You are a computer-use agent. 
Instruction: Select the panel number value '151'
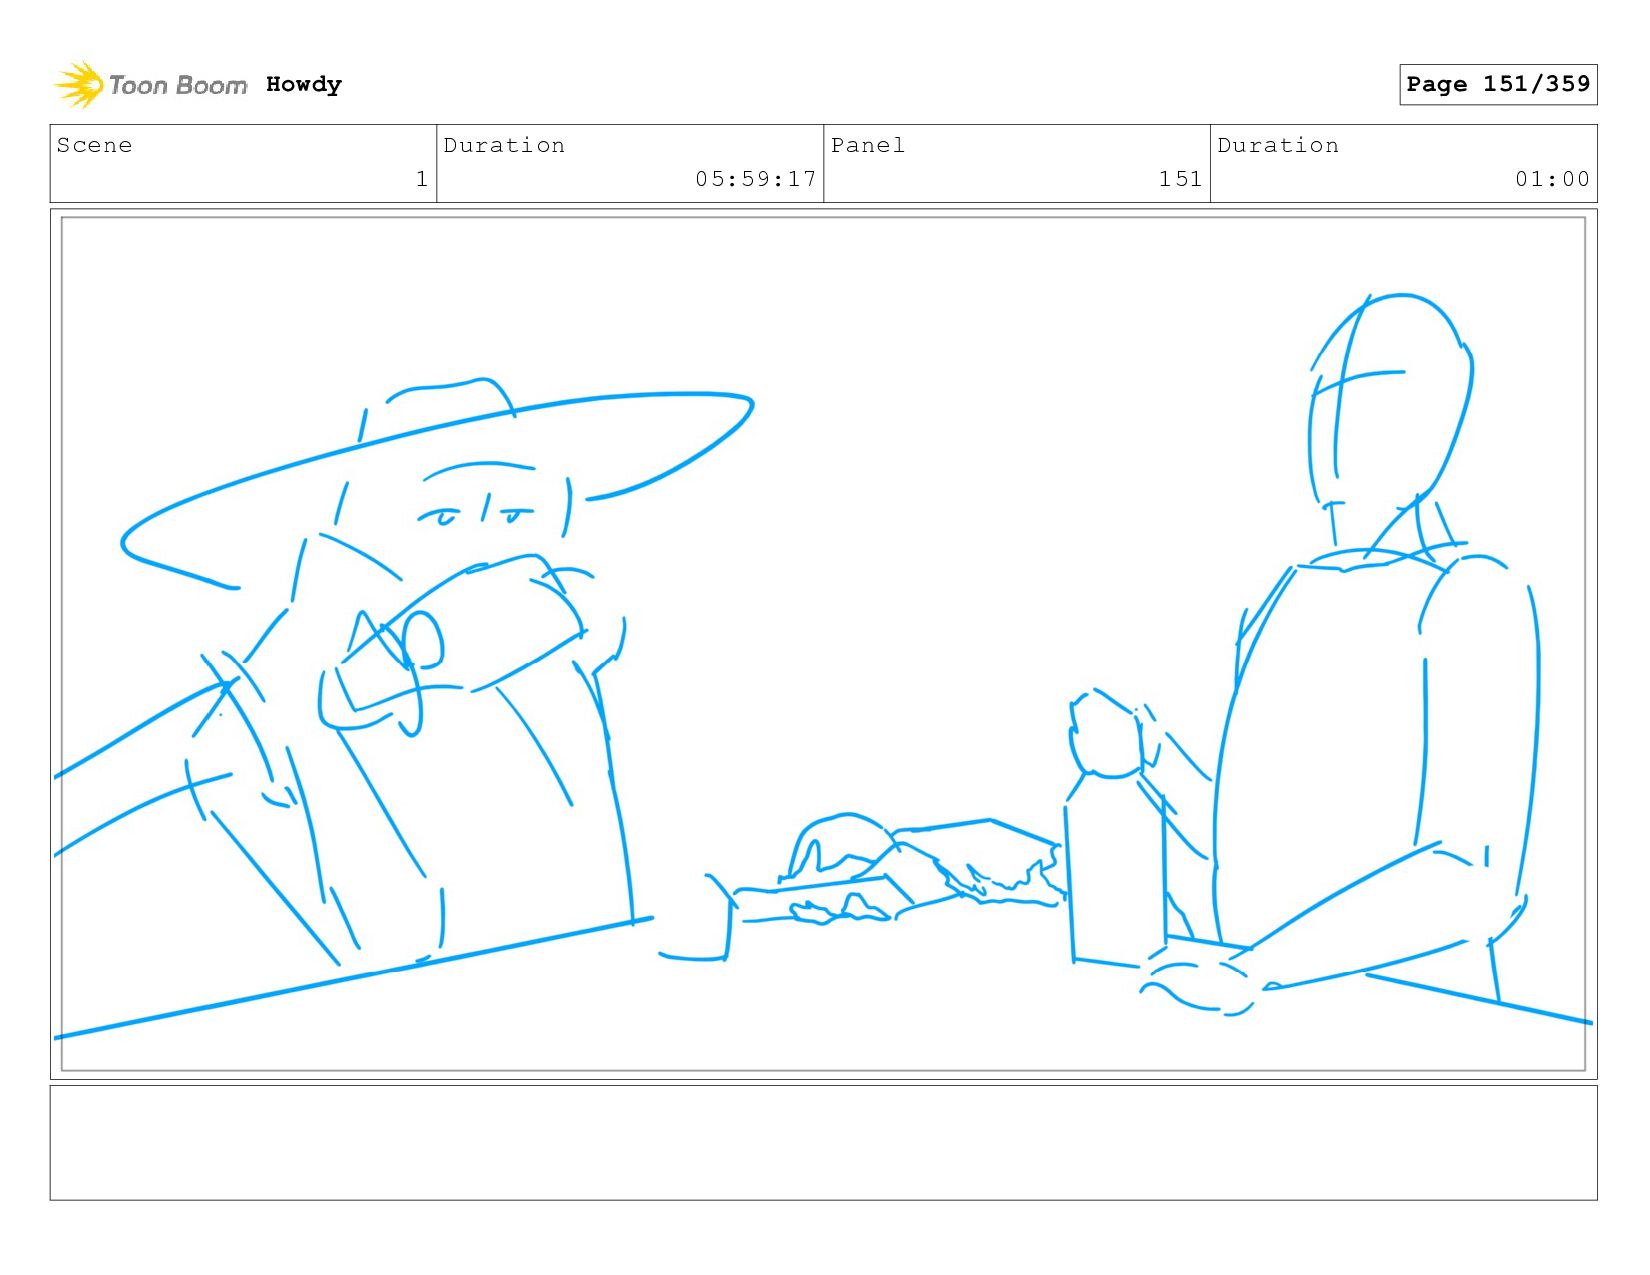(1181, 179)
